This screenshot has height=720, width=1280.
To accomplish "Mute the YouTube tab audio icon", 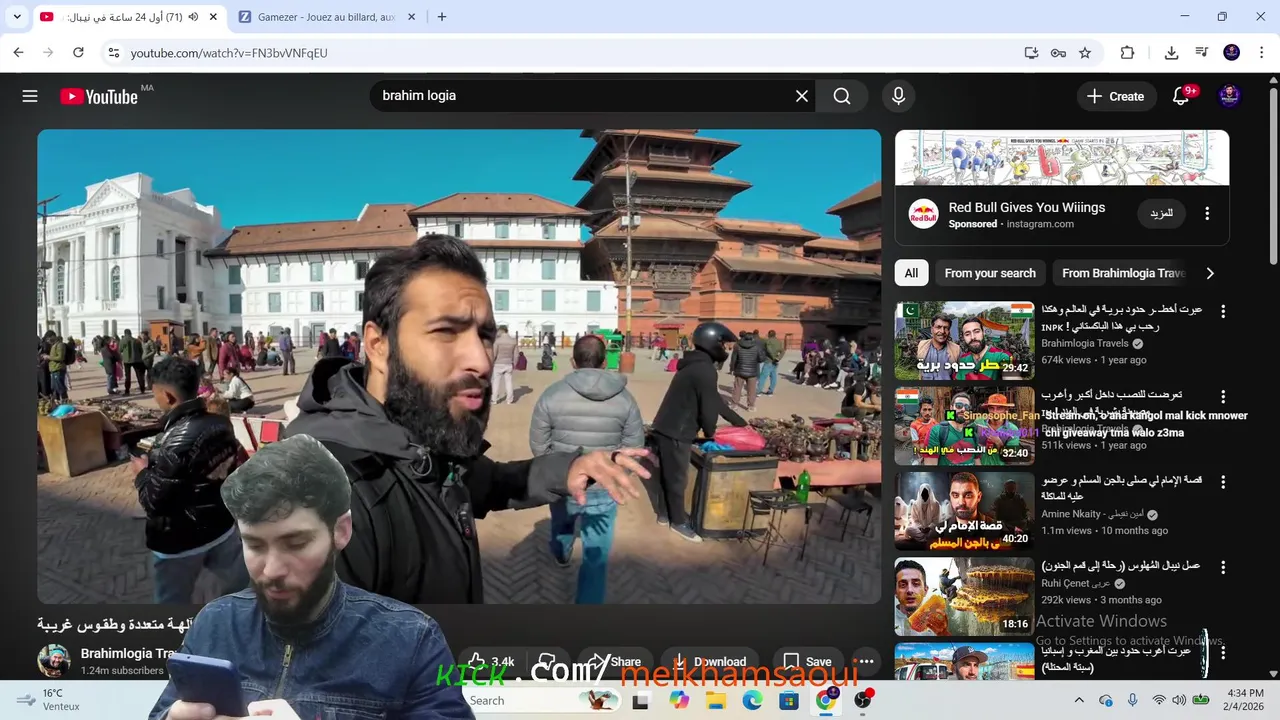I will pyautogui.click(x=193, y=17).
